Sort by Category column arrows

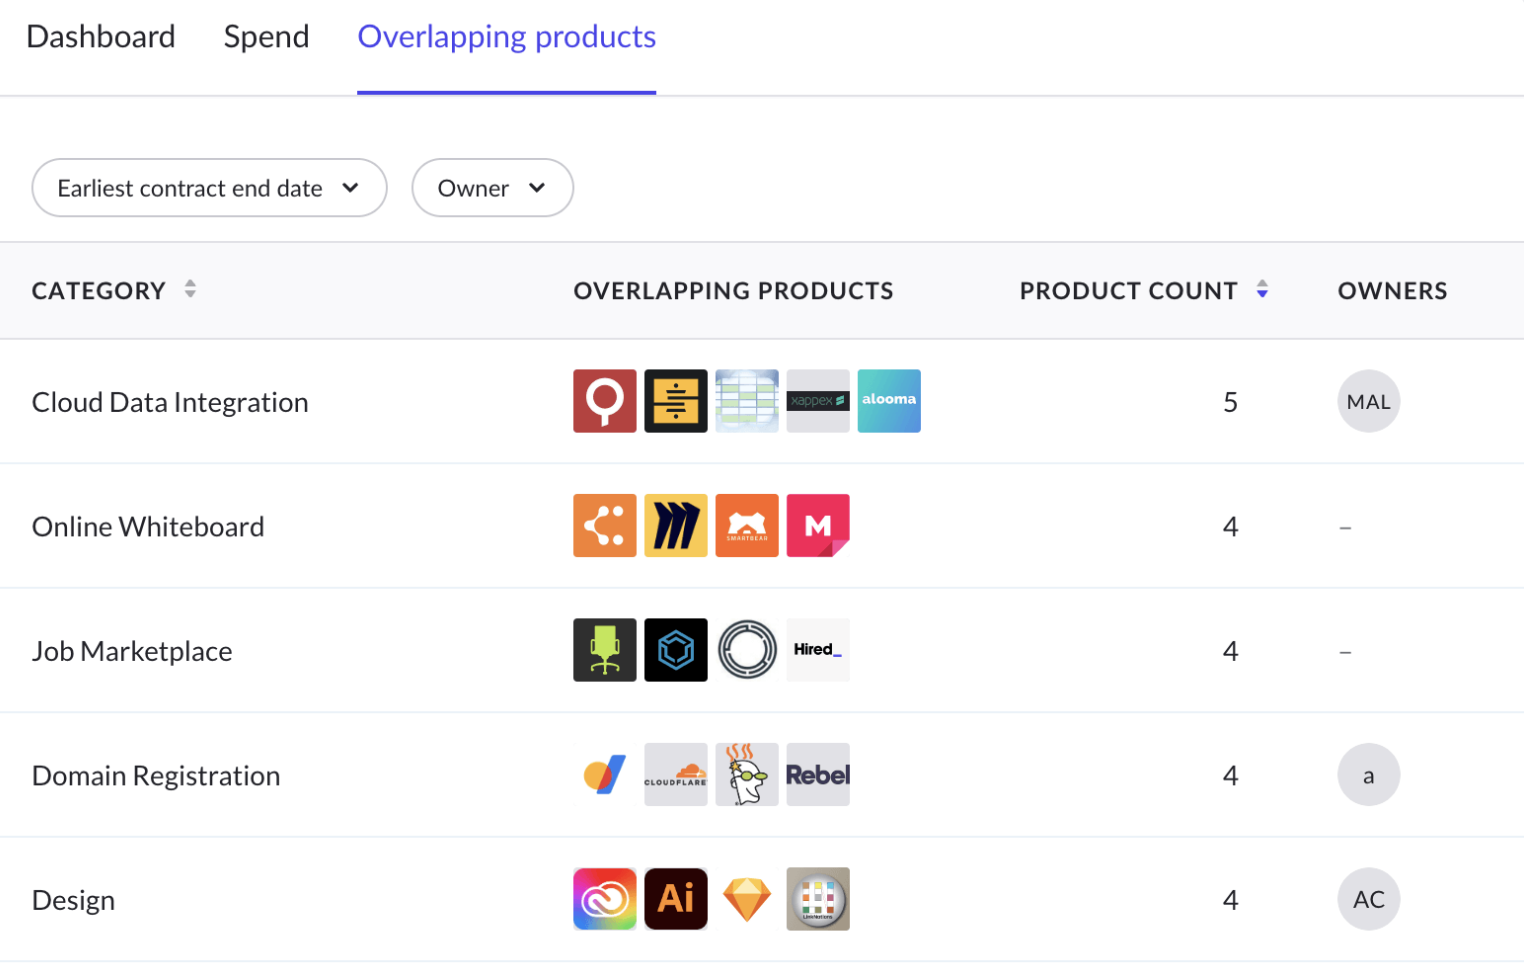190,290
